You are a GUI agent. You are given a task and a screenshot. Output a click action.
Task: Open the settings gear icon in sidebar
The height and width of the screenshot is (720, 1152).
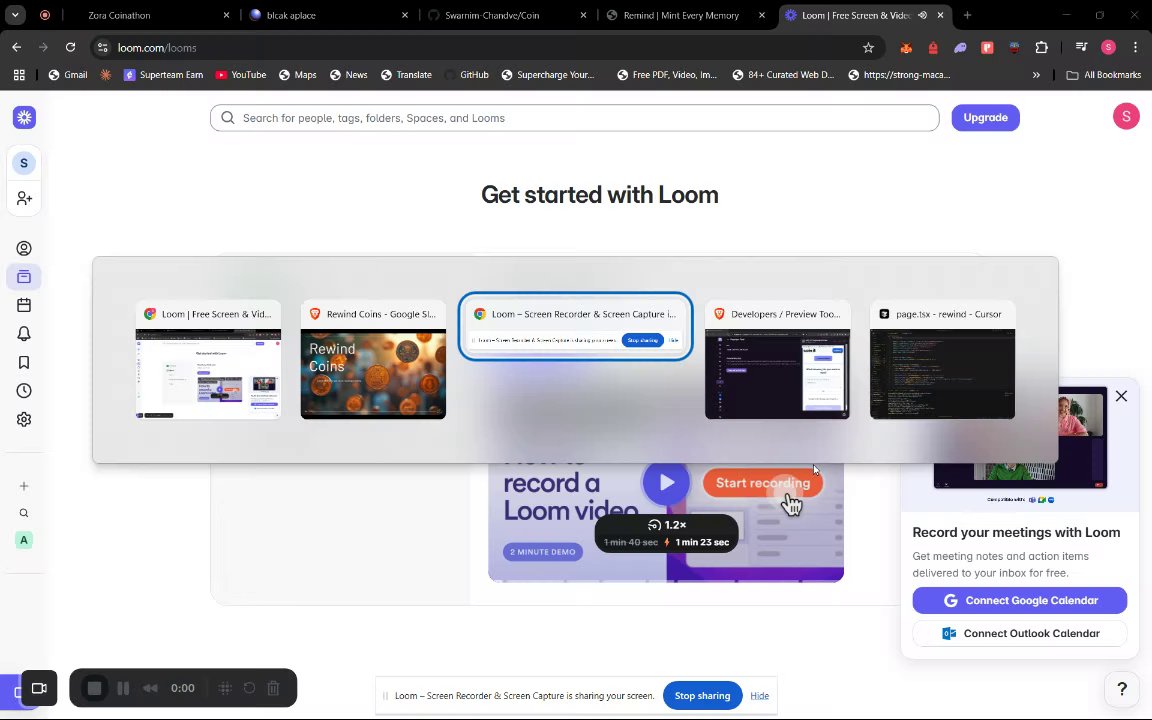click(24, 420)
